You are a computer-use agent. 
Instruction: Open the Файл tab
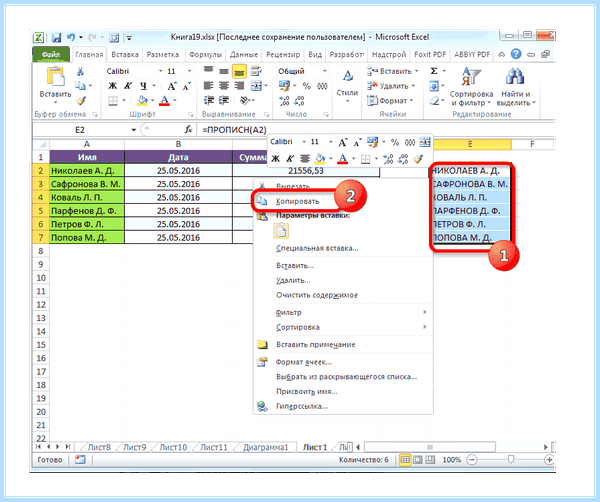click(x=51, y=54)
